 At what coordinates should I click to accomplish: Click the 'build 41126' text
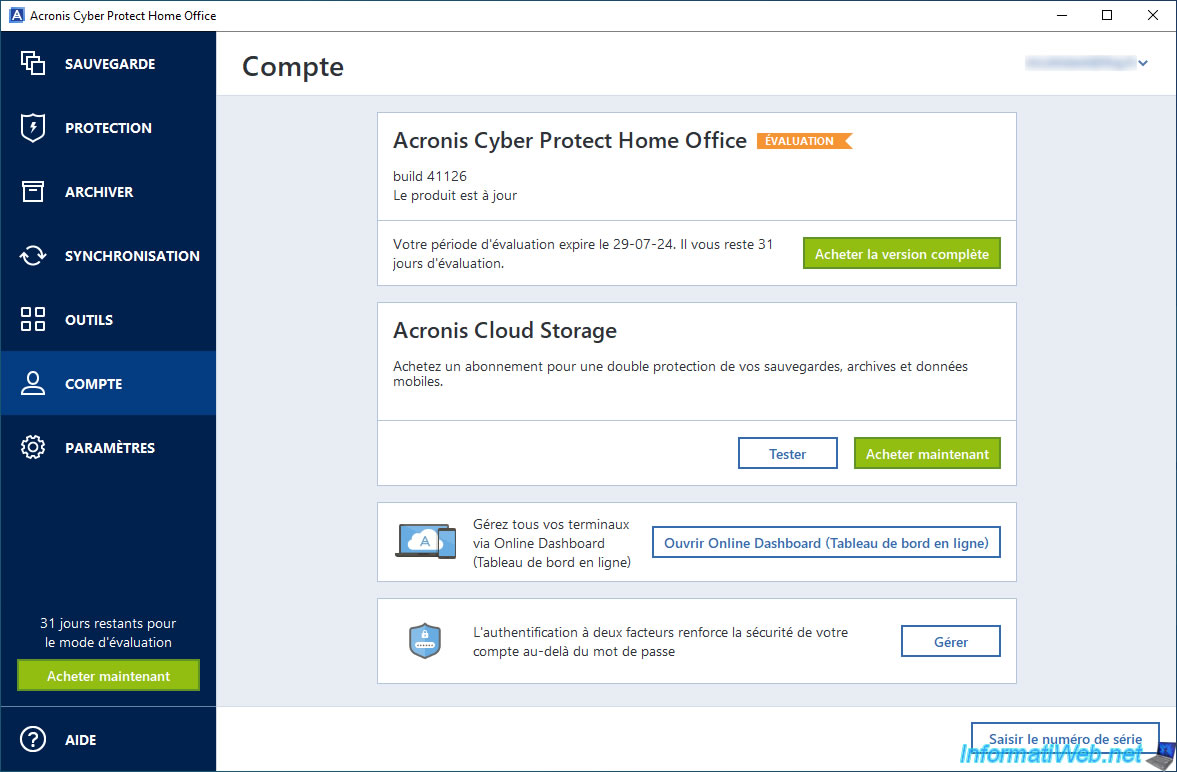pos(429,176)
